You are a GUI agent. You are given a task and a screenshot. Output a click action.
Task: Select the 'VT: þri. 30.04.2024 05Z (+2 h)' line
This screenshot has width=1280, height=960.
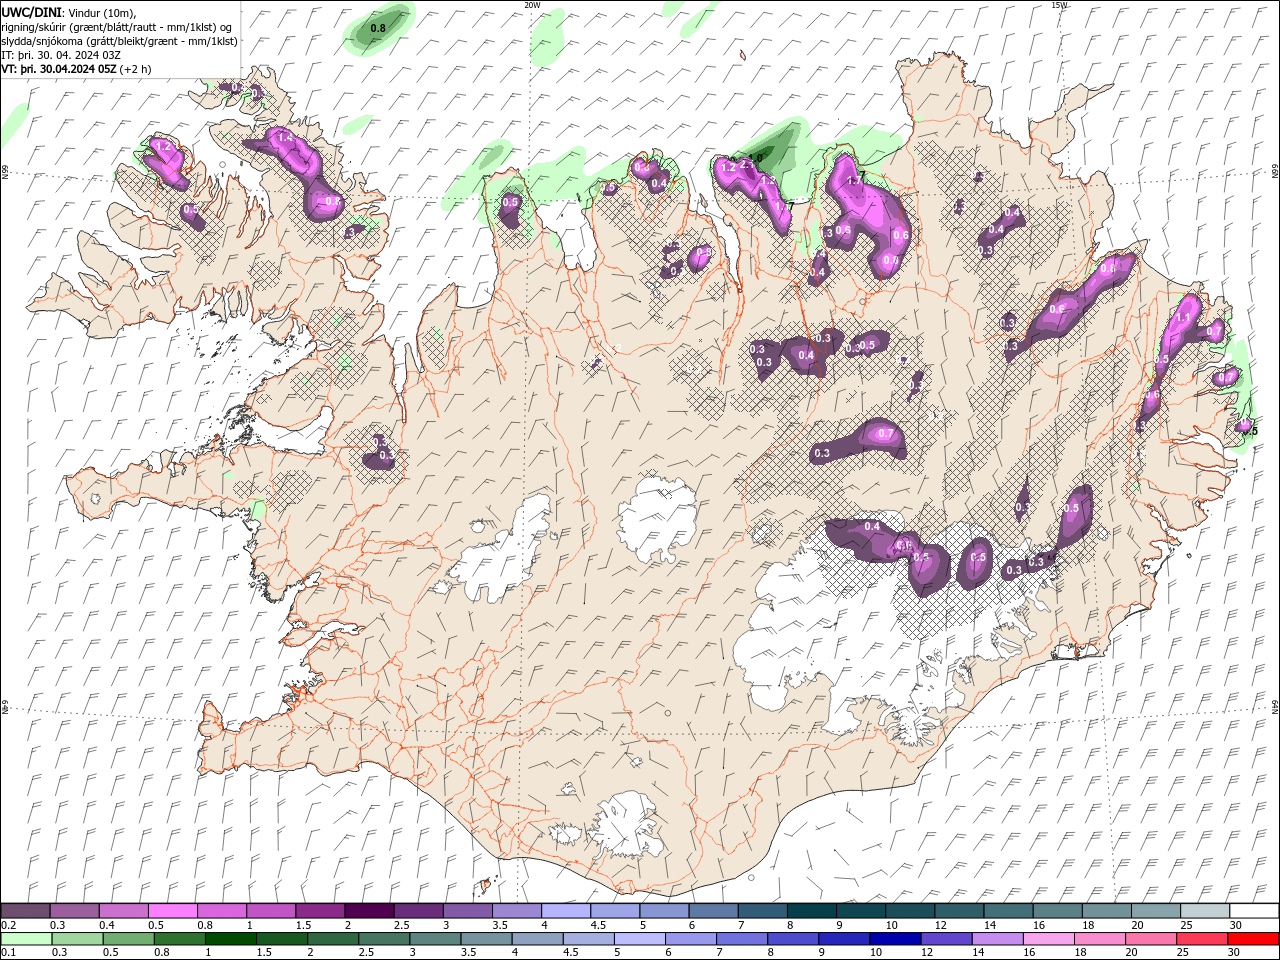(77, 69)
